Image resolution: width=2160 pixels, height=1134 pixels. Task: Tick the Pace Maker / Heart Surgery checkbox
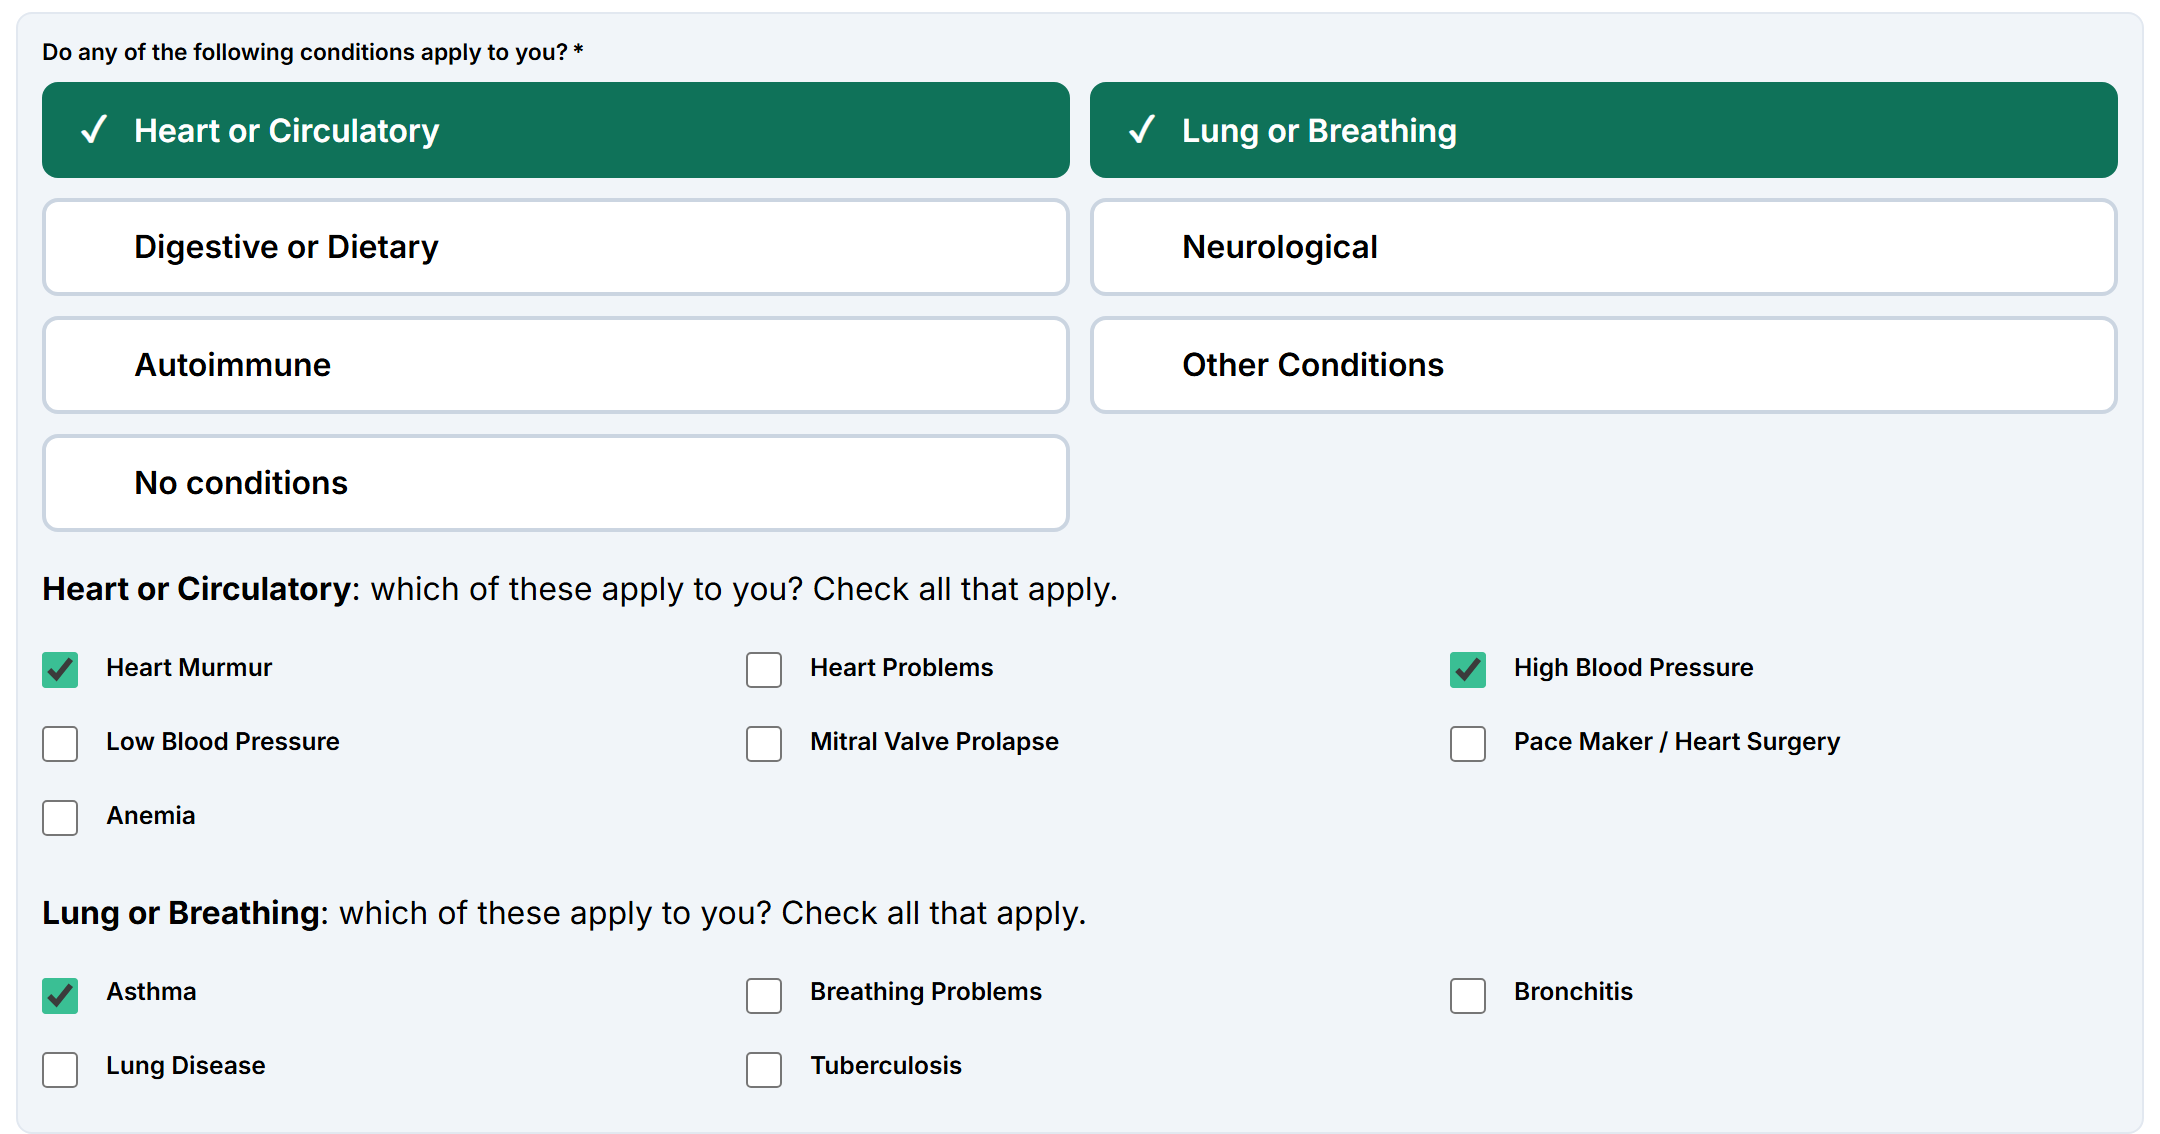pos(1468,743)
